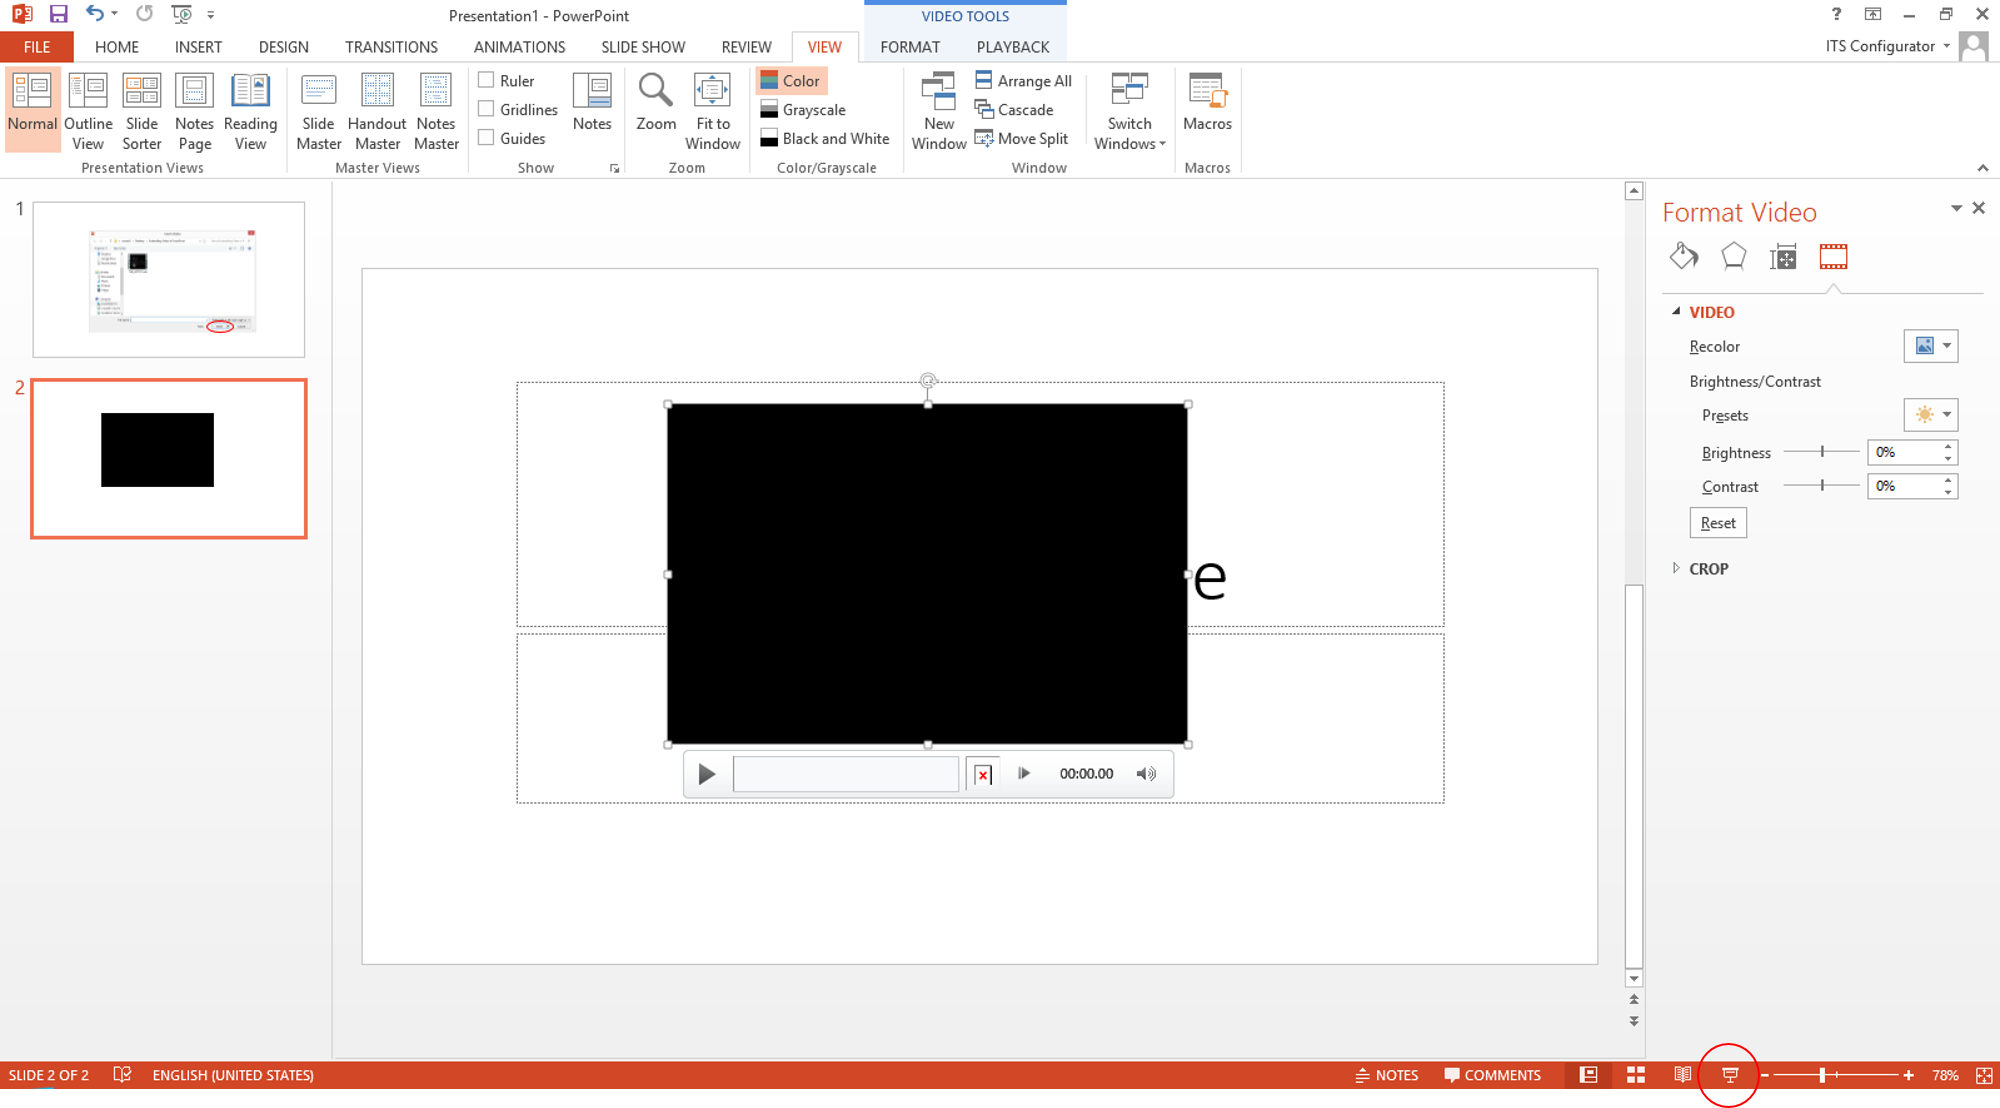
Task: Open ITS Configurator account dropdown
Action: [x=1888, y=46]
